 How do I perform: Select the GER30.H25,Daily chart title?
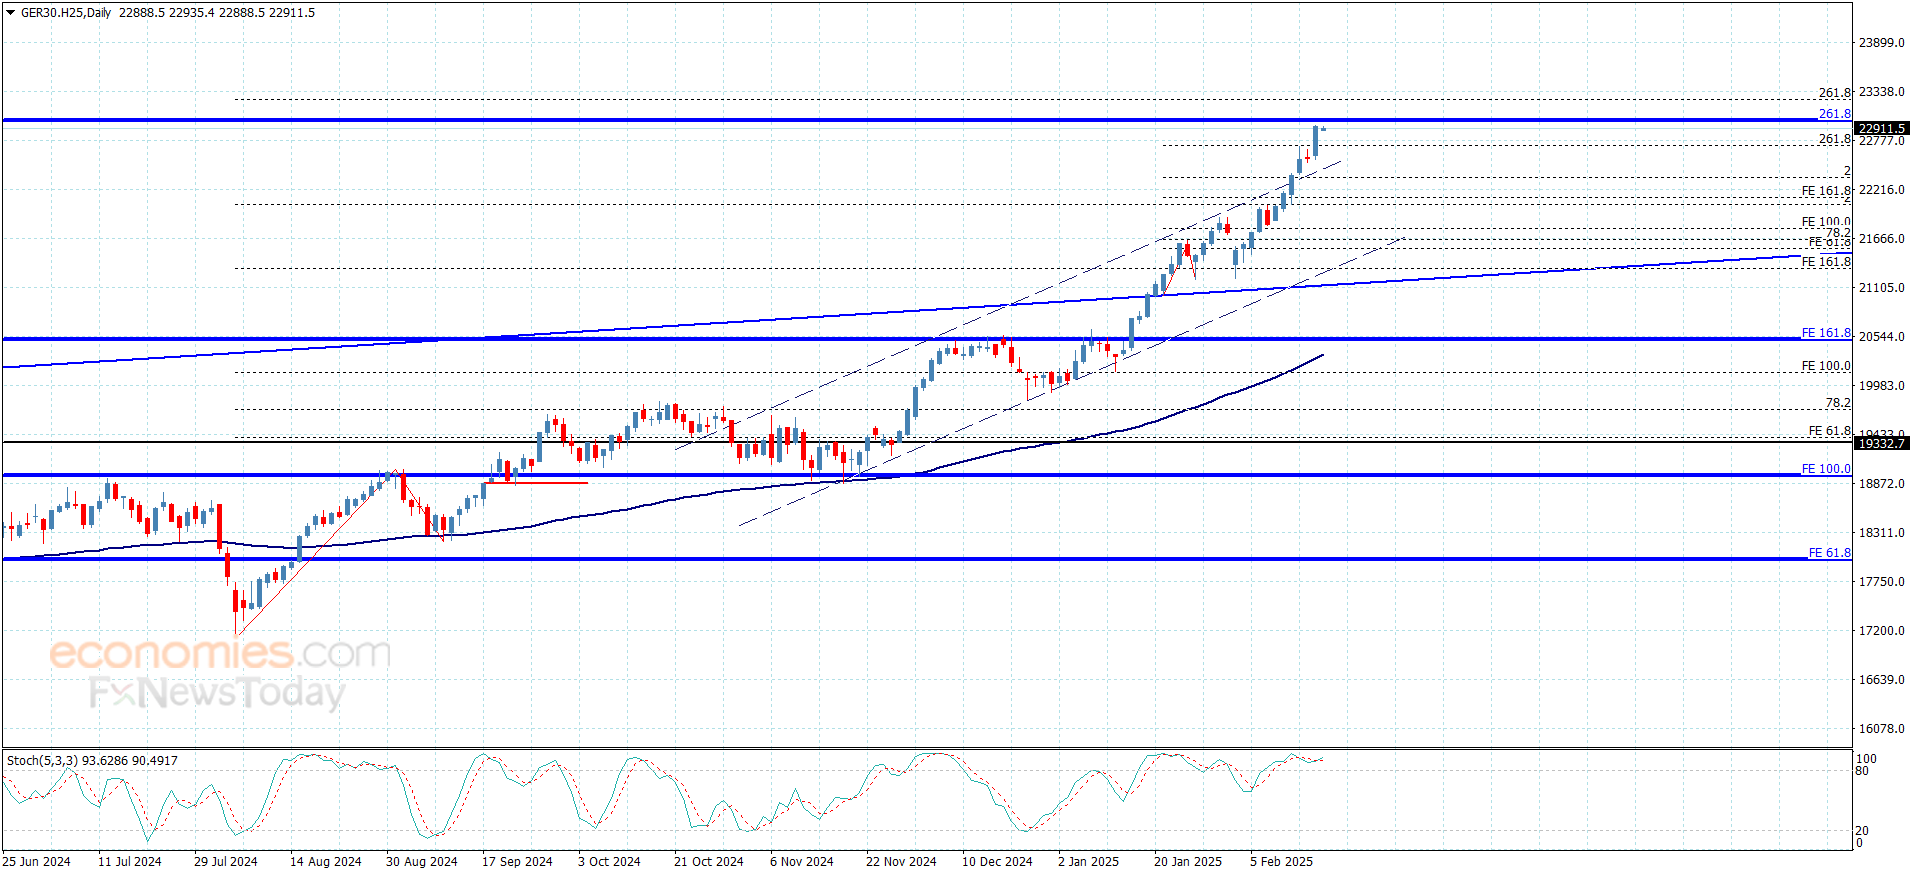(x=66, y=13)
